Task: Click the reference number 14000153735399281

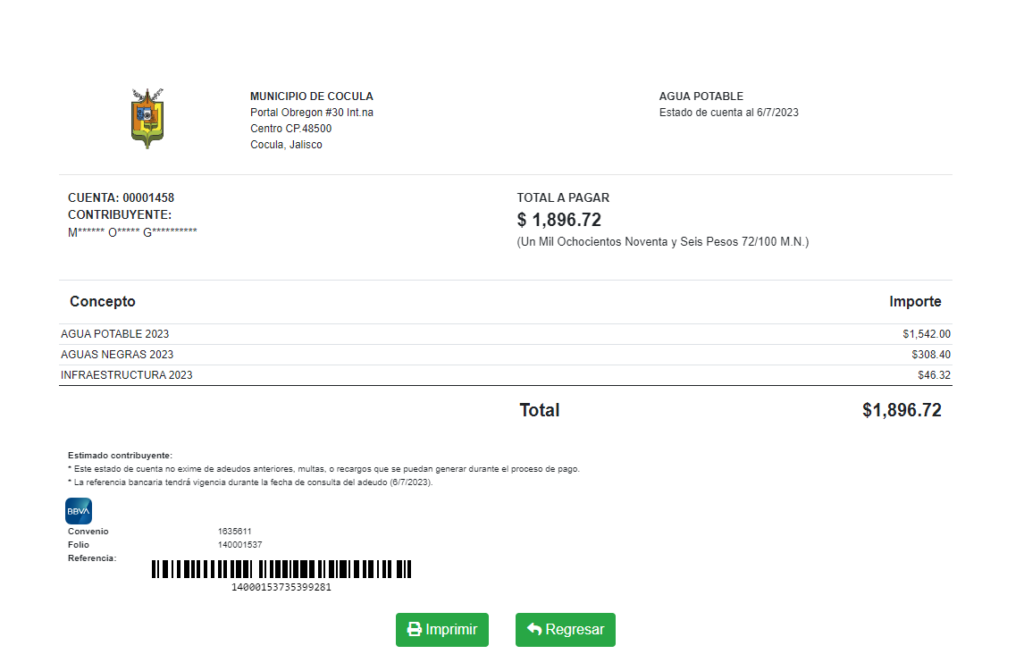Action: click(x=281, y=587)
